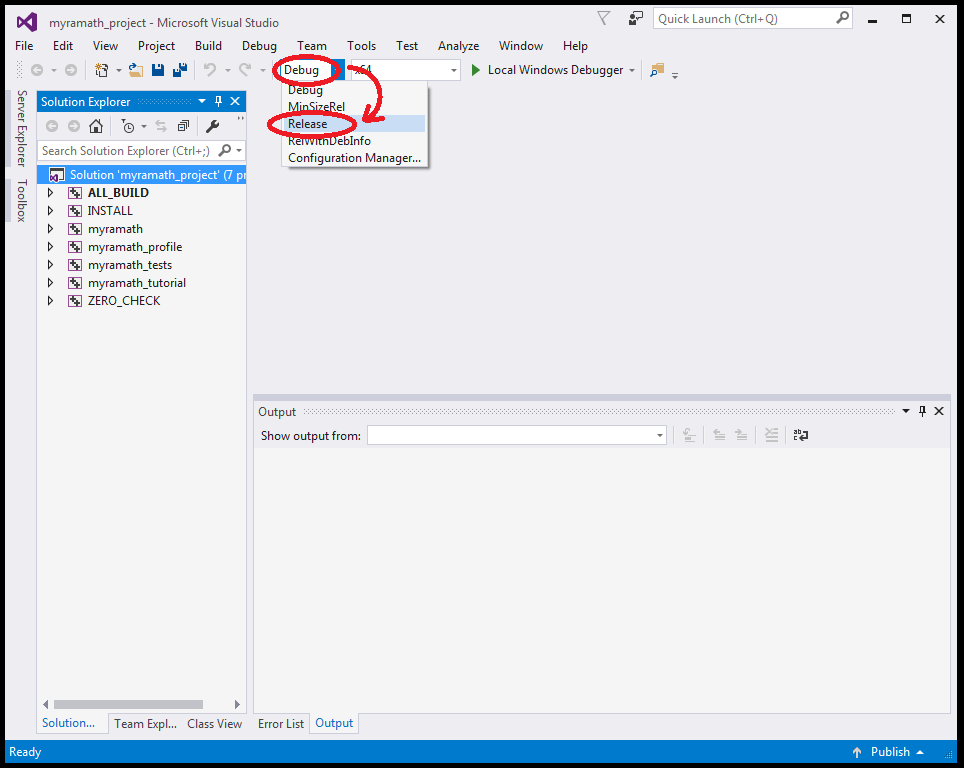Expand the ZERO_CHECK project node
Image resolution: width=964 pixels, height=768 pixels.
pos(50,301)
